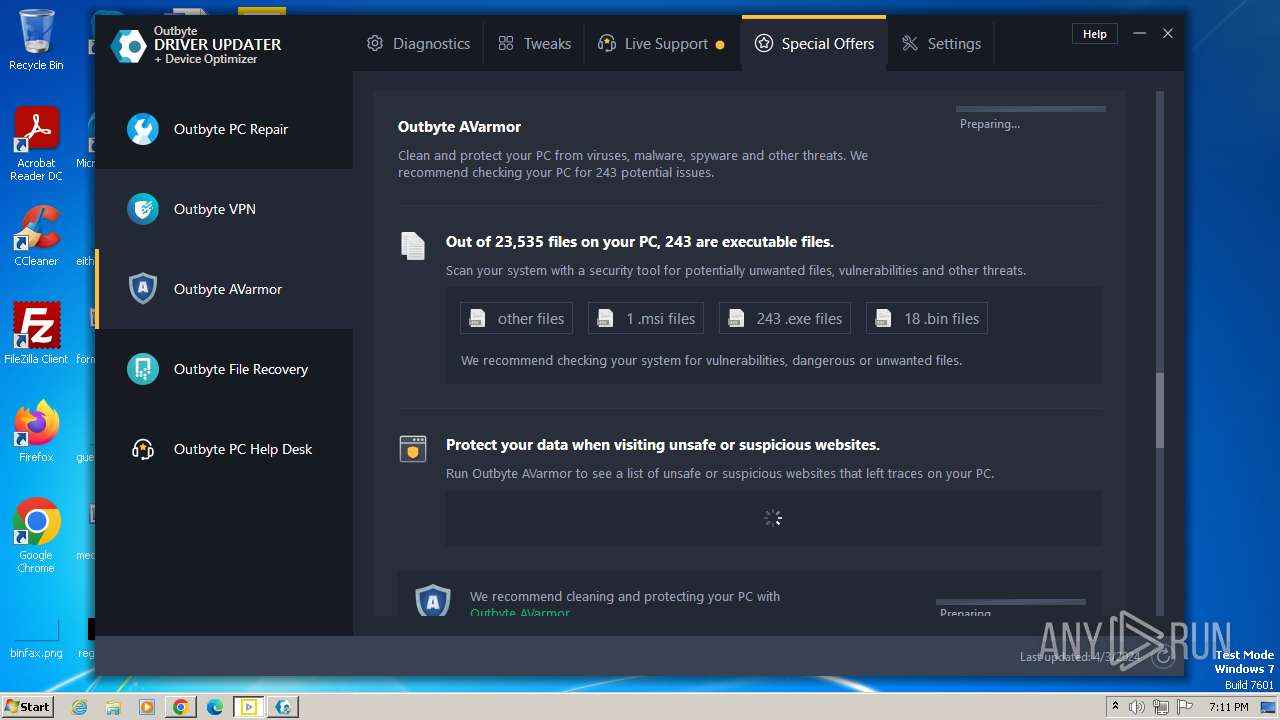Go to the Settings tab
This screenshot has width=1280, height=720.
click(x=941, y=44)
